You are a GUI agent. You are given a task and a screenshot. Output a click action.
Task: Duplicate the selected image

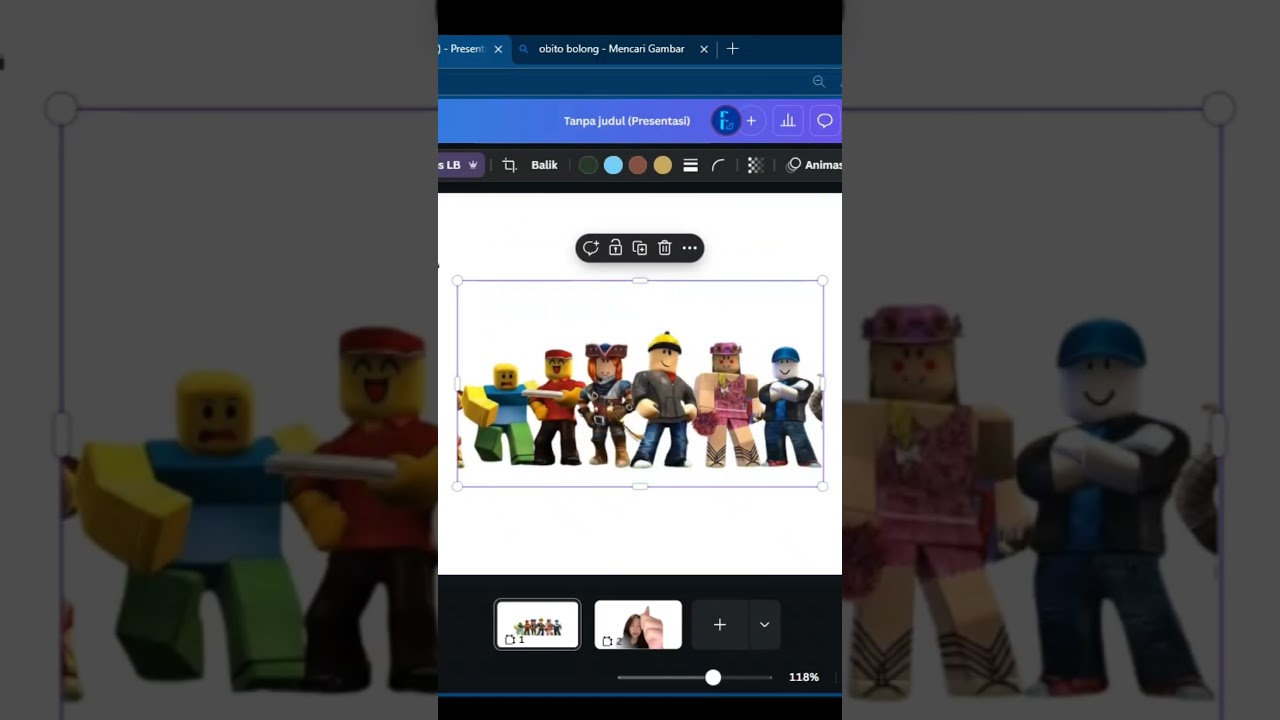click(640, 248)
